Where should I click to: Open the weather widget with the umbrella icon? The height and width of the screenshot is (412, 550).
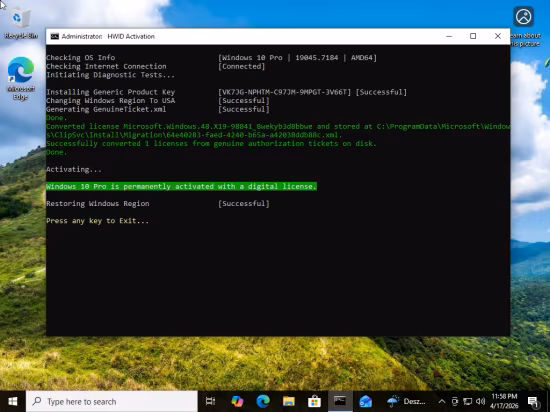coord(406,401)
